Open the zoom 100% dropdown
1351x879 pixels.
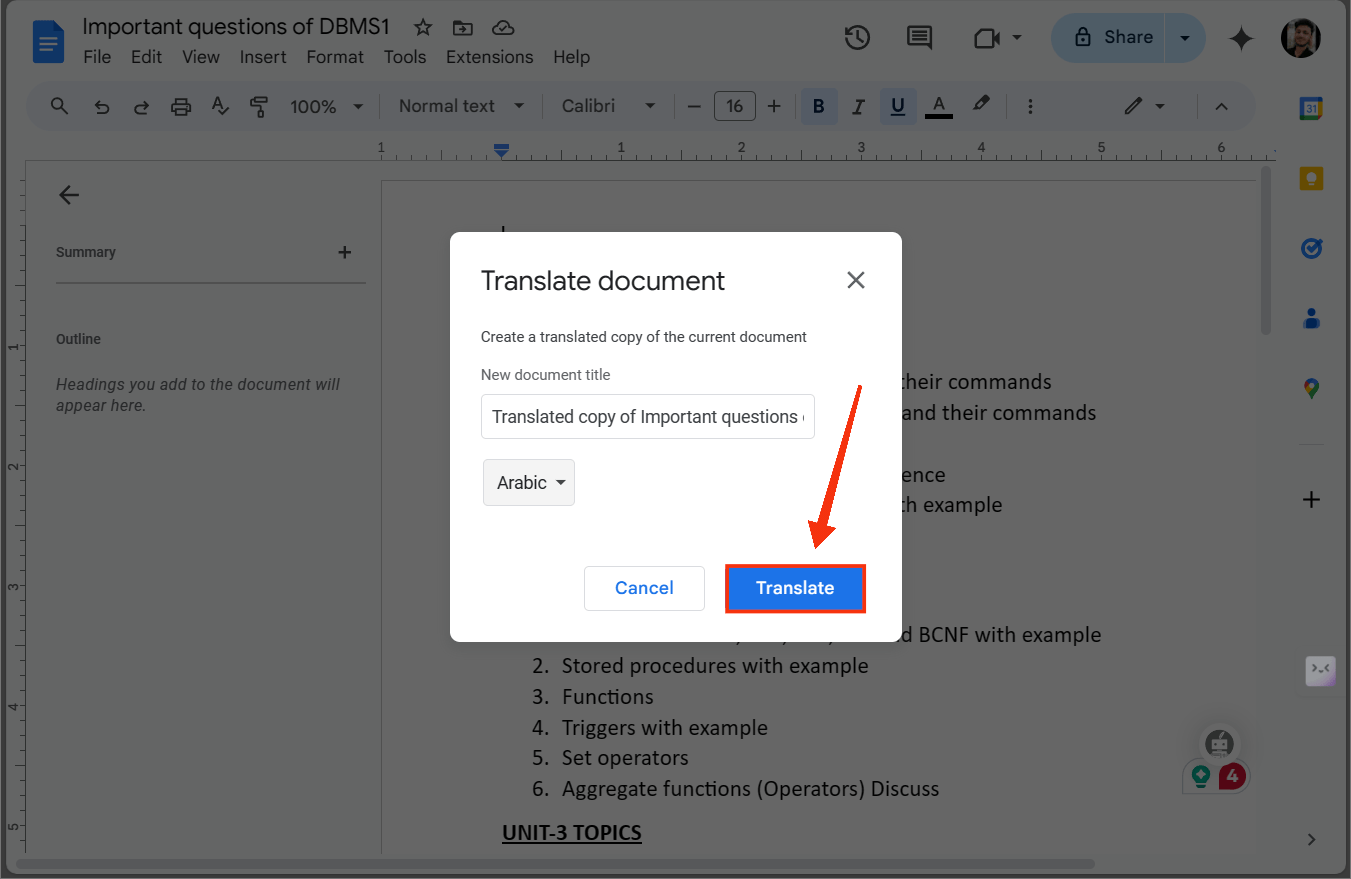[x=327, y=106]
